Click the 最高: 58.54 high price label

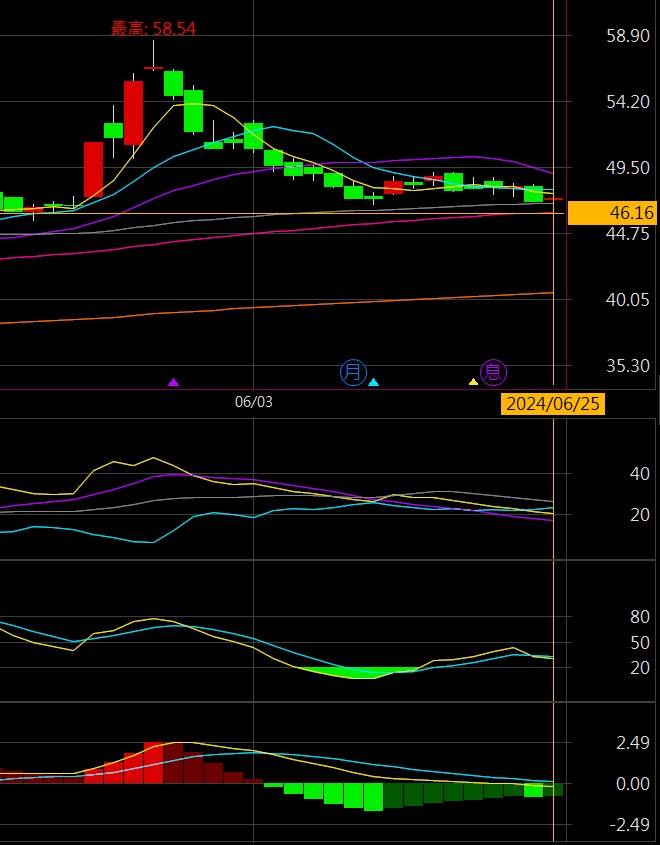click(153, 29)
